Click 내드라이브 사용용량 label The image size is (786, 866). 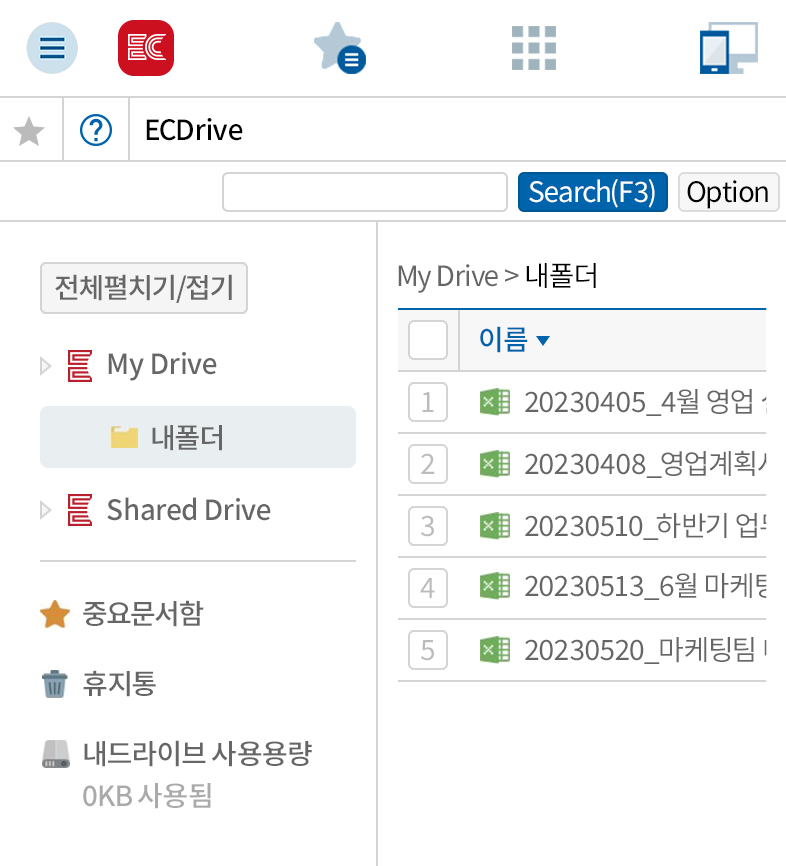[x=197, y=753]
